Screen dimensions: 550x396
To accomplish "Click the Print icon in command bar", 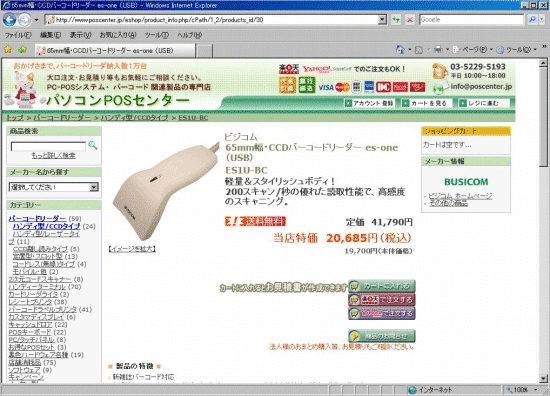I will [438, 50].
